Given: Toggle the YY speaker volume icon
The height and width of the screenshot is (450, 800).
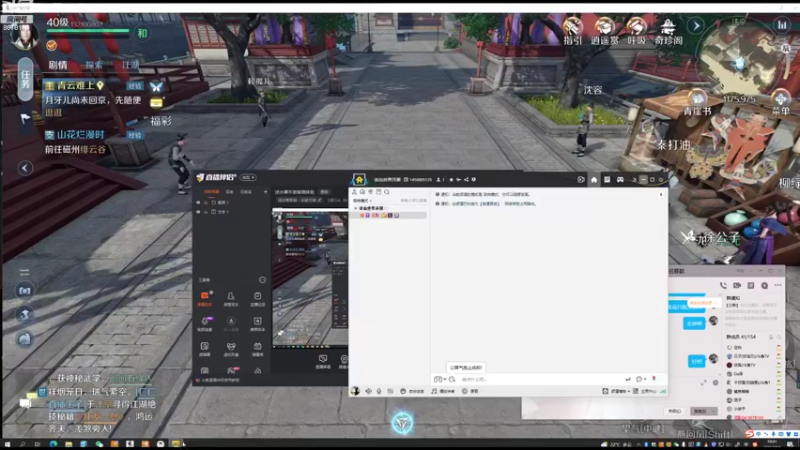Looking at the screenshot, I should tap(368, 391).
